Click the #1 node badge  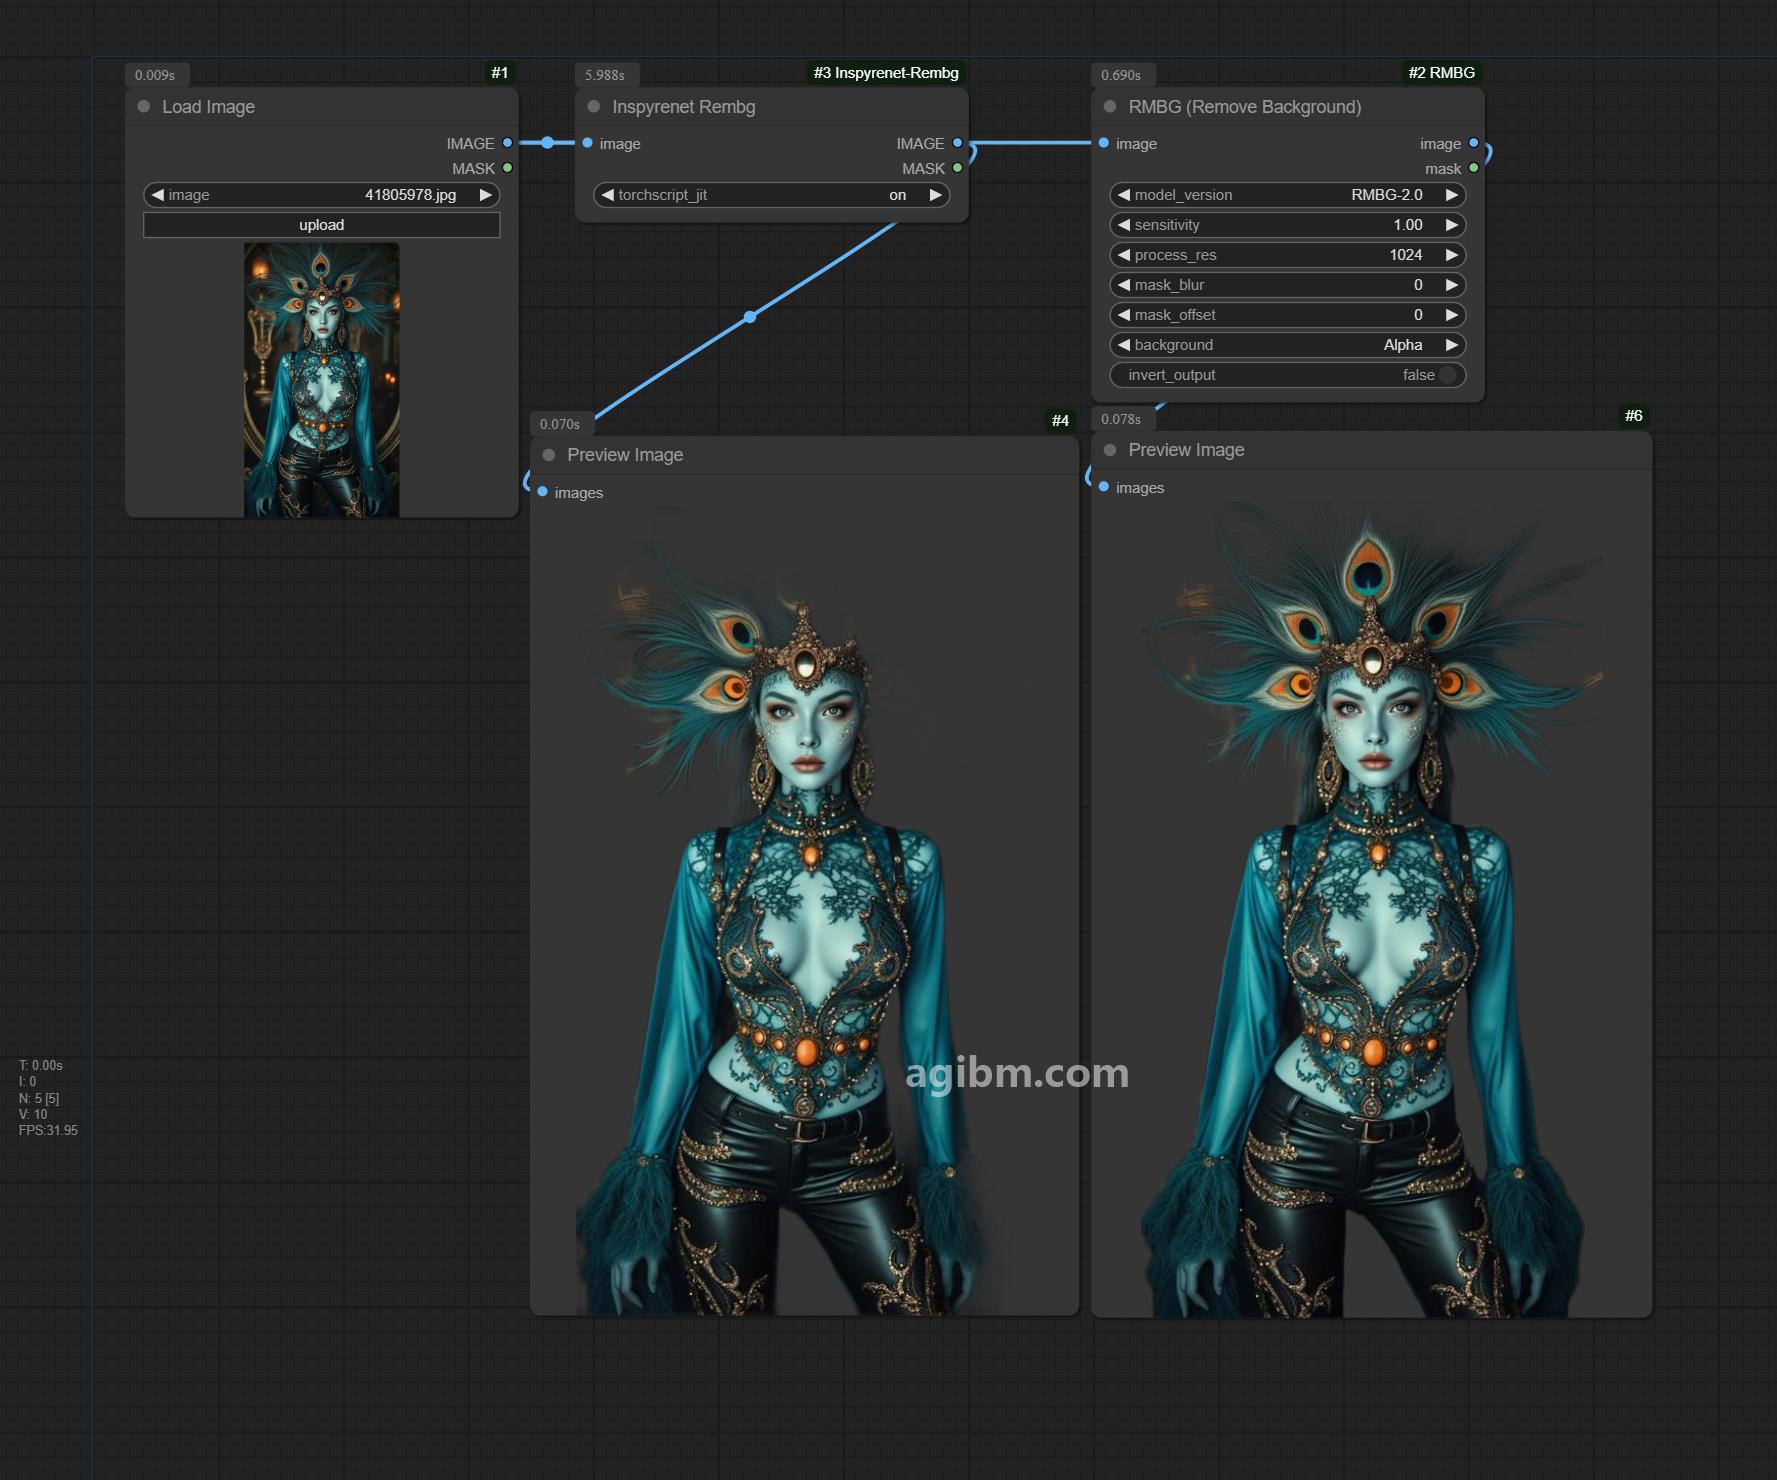coord(500,73)
